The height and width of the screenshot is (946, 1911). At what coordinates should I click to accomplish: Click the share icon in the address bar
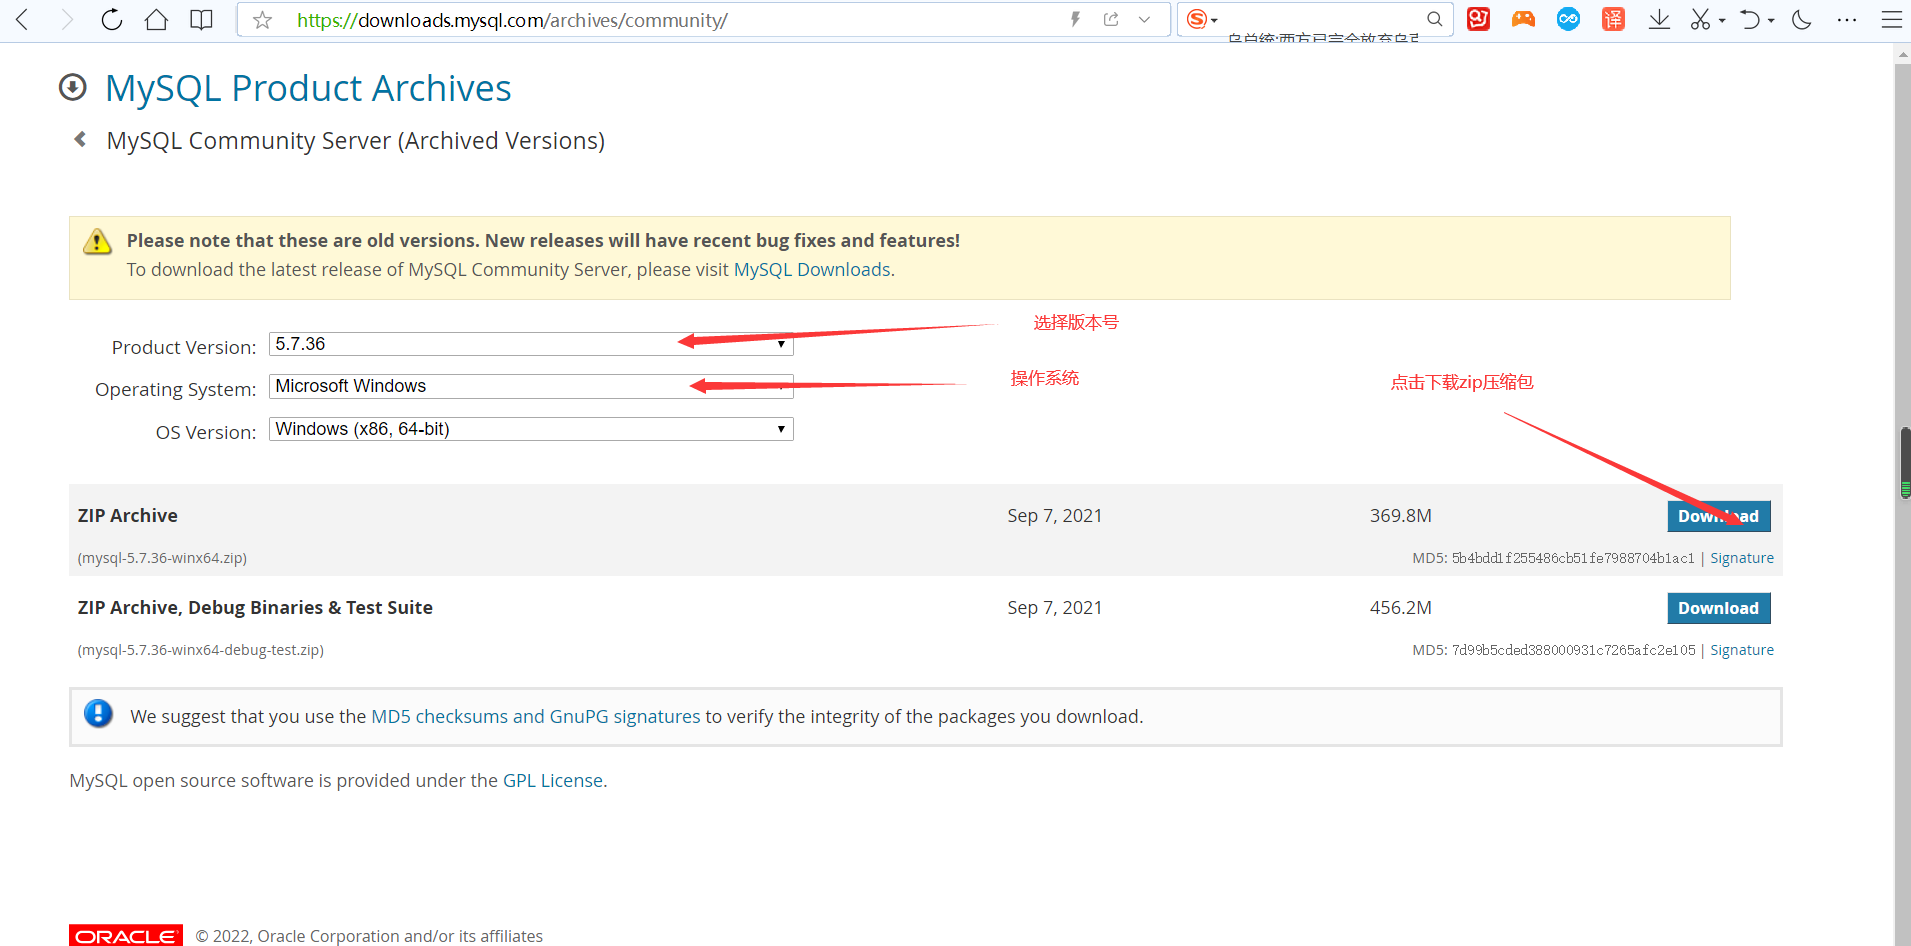coord(1111,19)
